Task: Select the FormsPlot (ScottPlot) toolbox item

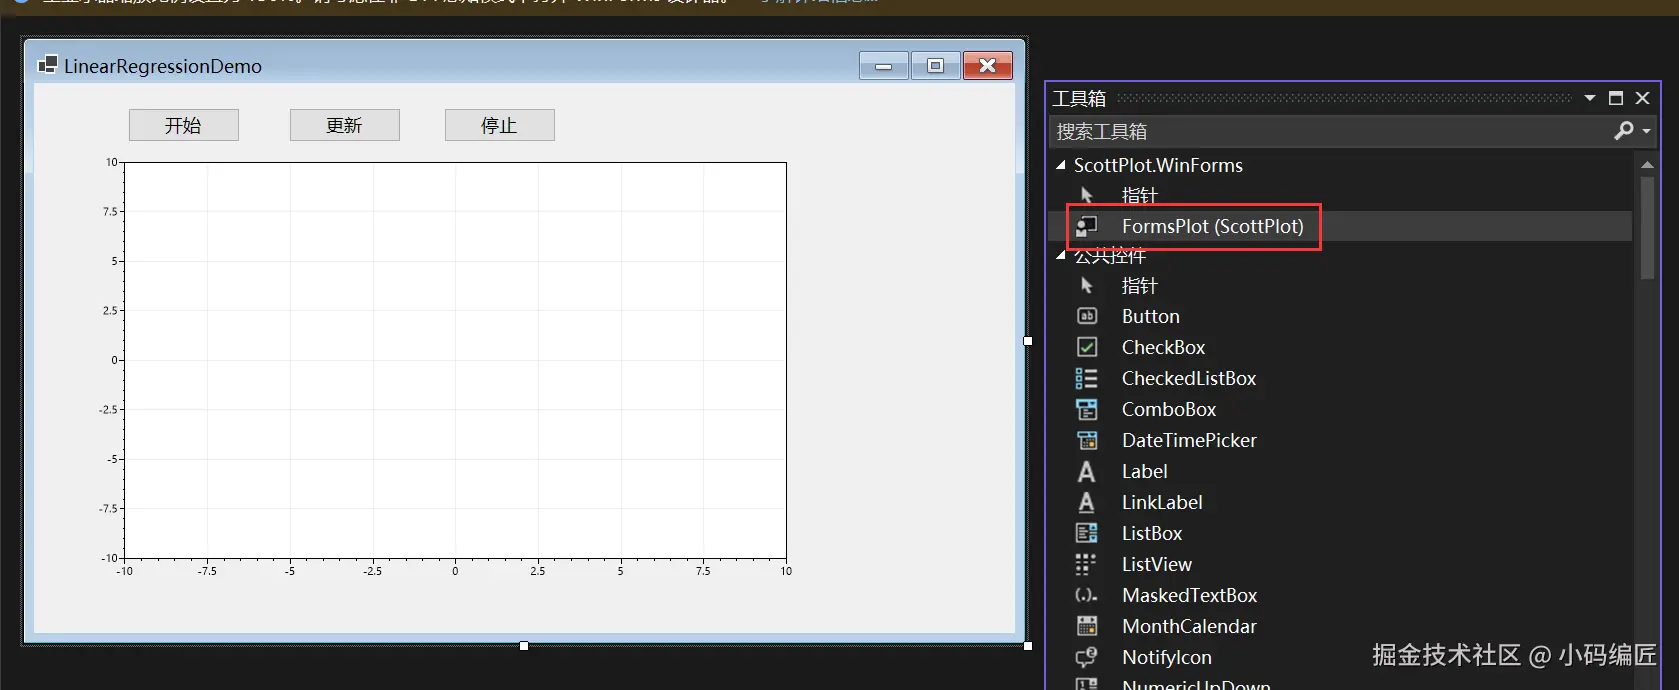Action: click(1340, 226)
